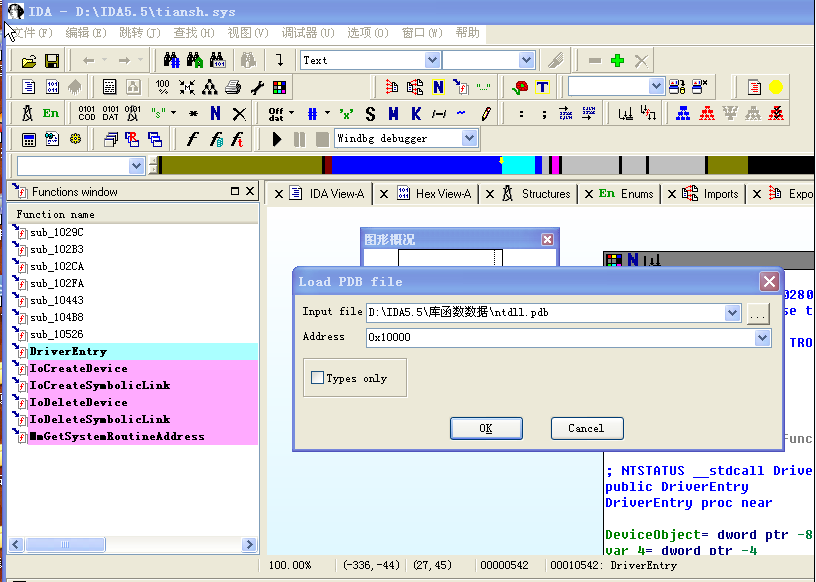This screenshot has height=582, width=816.
Task: Toggle the Types only checkbox
Action: pyautogui.click(x=317, y=377)
